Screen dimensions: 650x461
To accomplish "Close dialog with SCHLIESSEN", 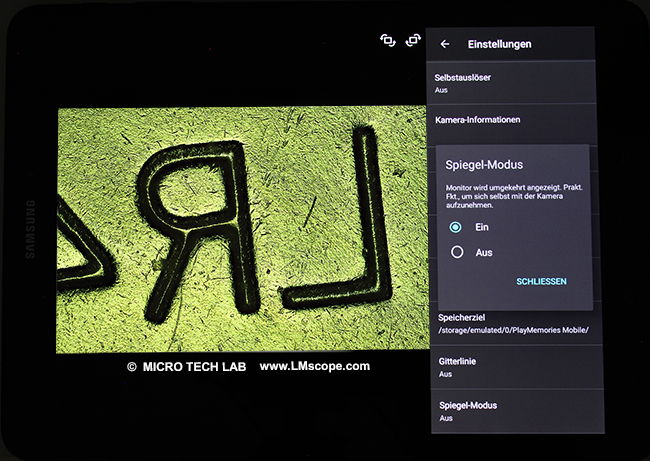I will point(541,281).
